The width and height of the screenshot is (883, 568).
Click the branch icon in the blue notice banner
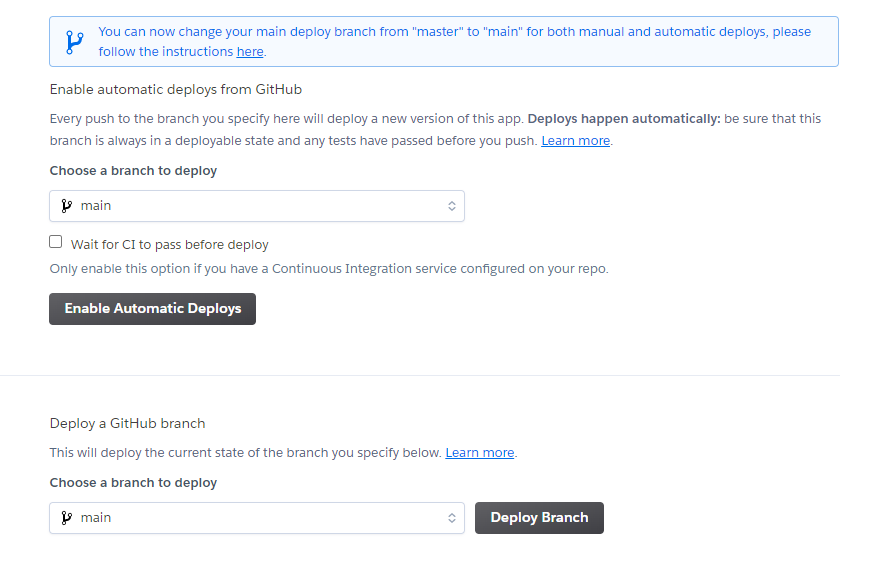point(74,42)
